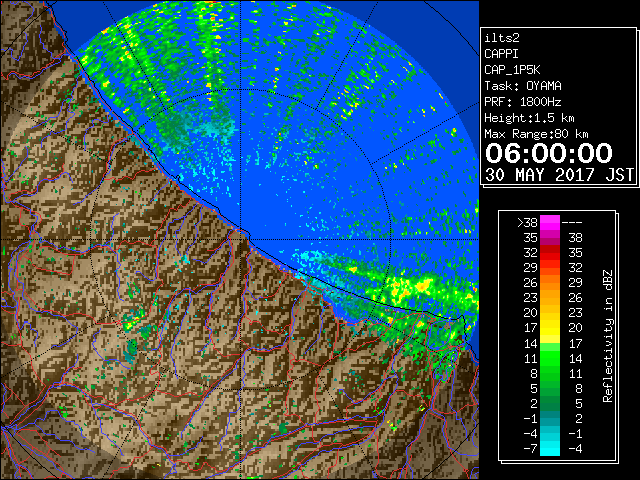Click the 30 MAY 2017 JST date
The image size is (640, 480).
pos(559,175)
